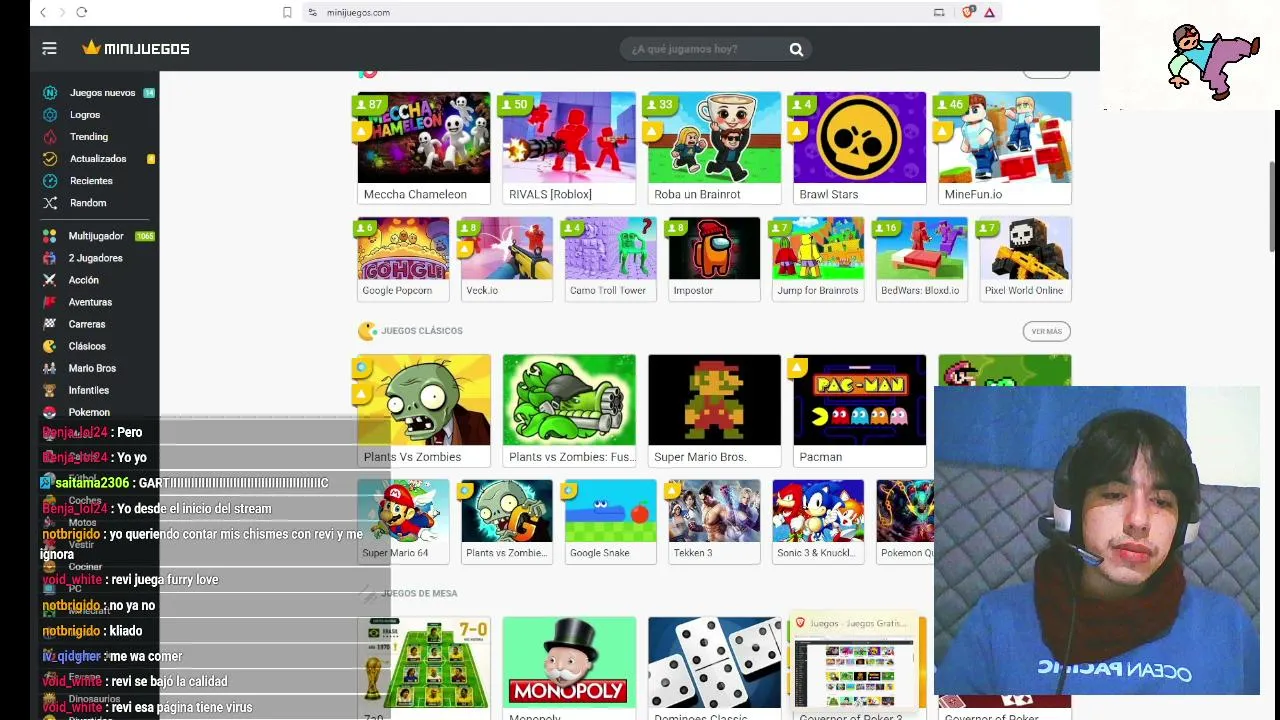Open the Juegos Clásicos section heading
Image resolution: width=1280 pixels, height=720 pixels.
pos(421,331)
